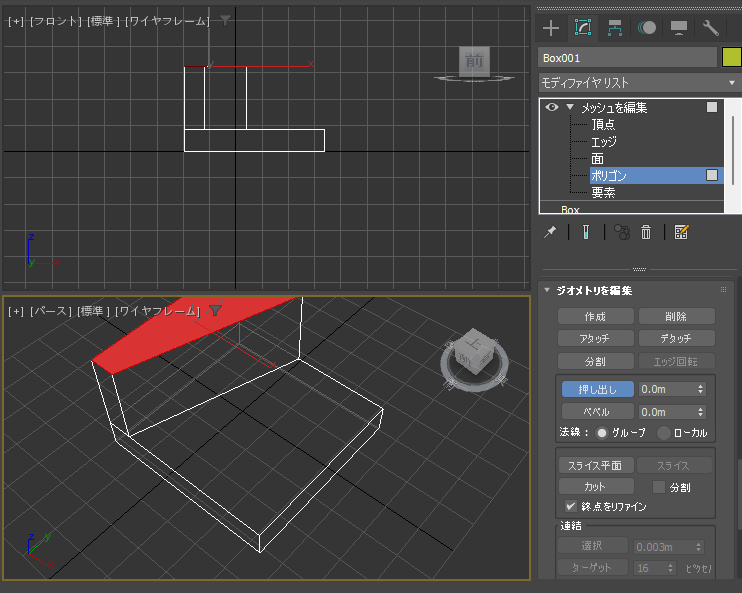Open the Front viewport [+] menu
Viewport: 742px width, 593px height.
coord(16,21)
